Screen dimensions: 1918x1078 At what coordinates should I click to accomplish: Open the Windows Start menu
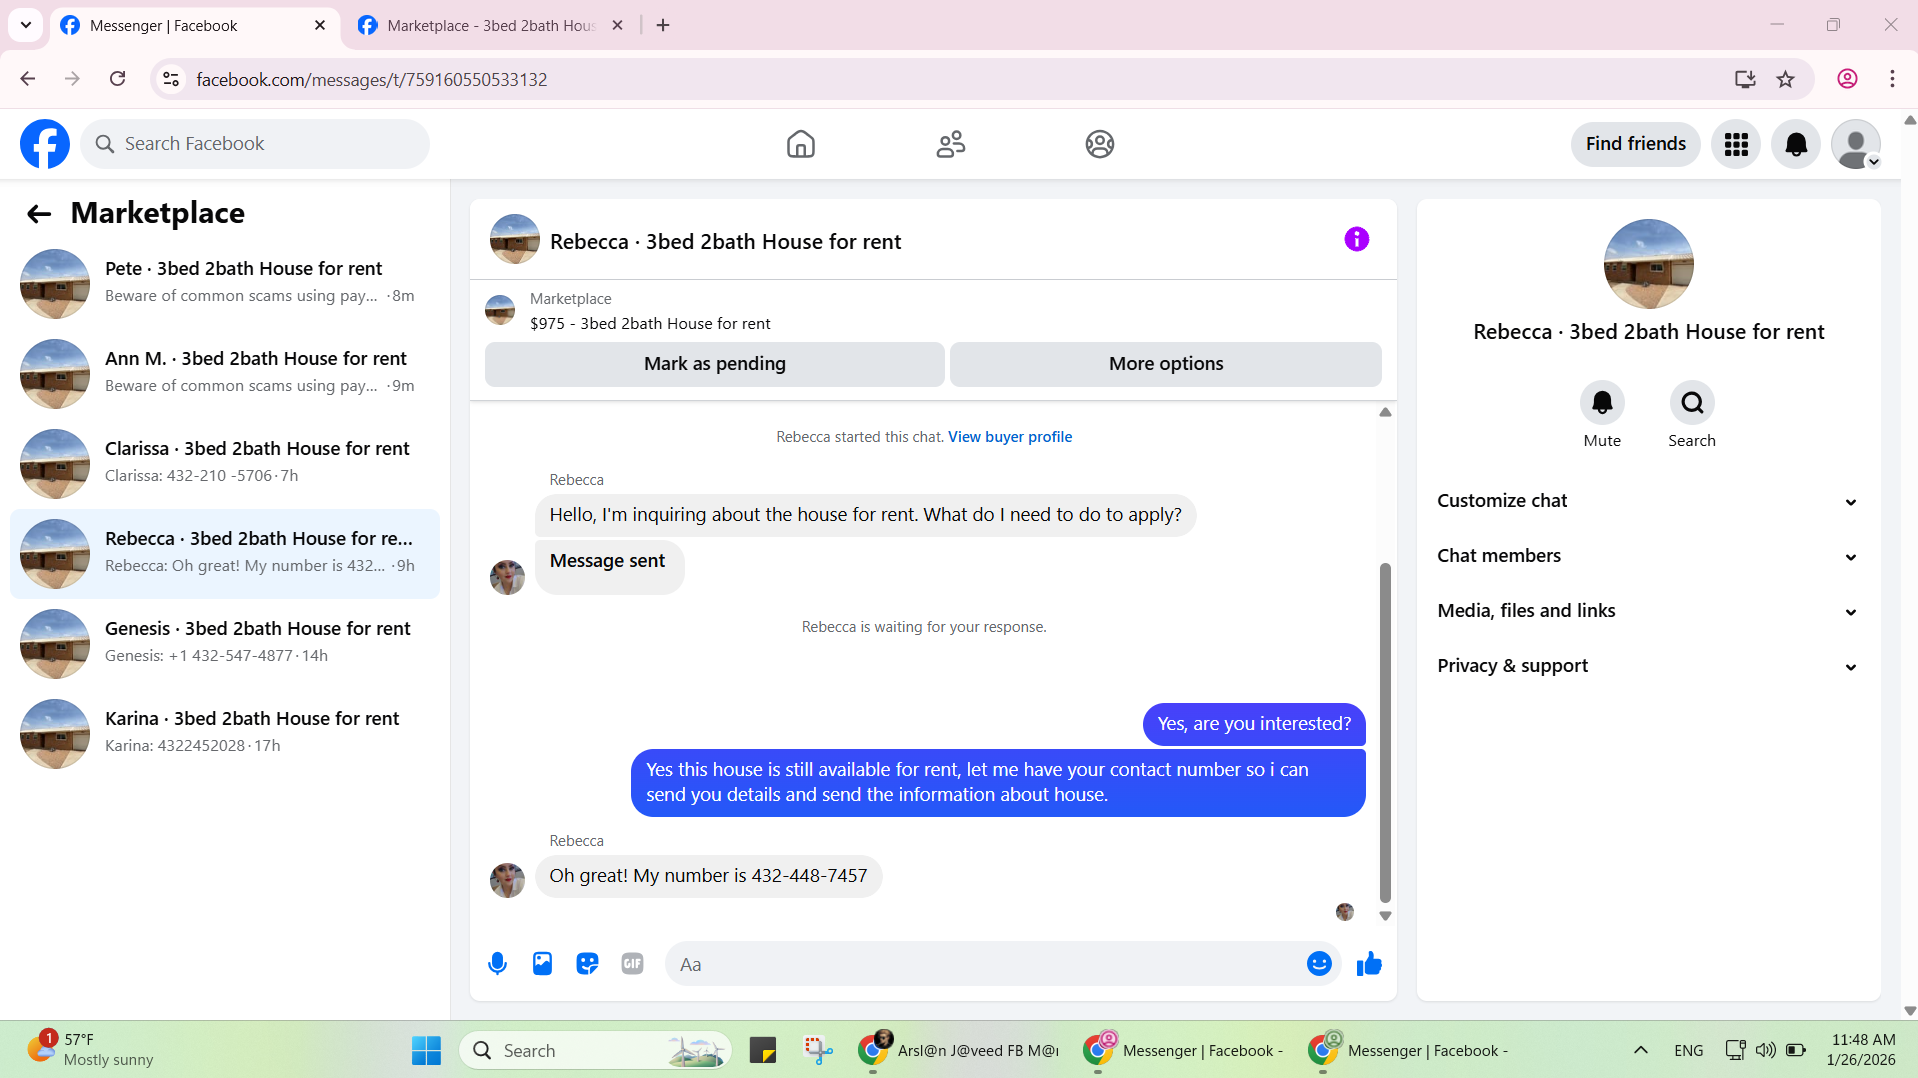point(426,1050)
